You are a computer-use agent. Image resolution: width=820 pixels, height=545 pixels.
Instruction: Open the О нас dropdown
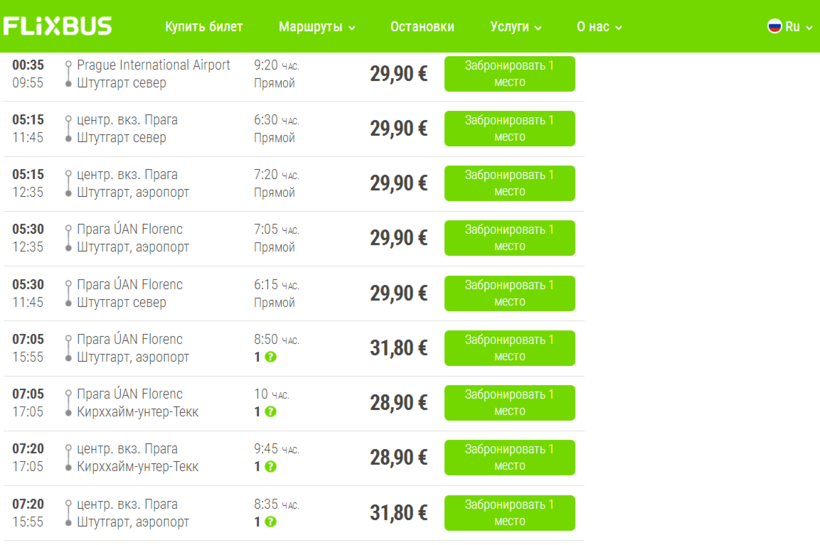click(599, 27)
